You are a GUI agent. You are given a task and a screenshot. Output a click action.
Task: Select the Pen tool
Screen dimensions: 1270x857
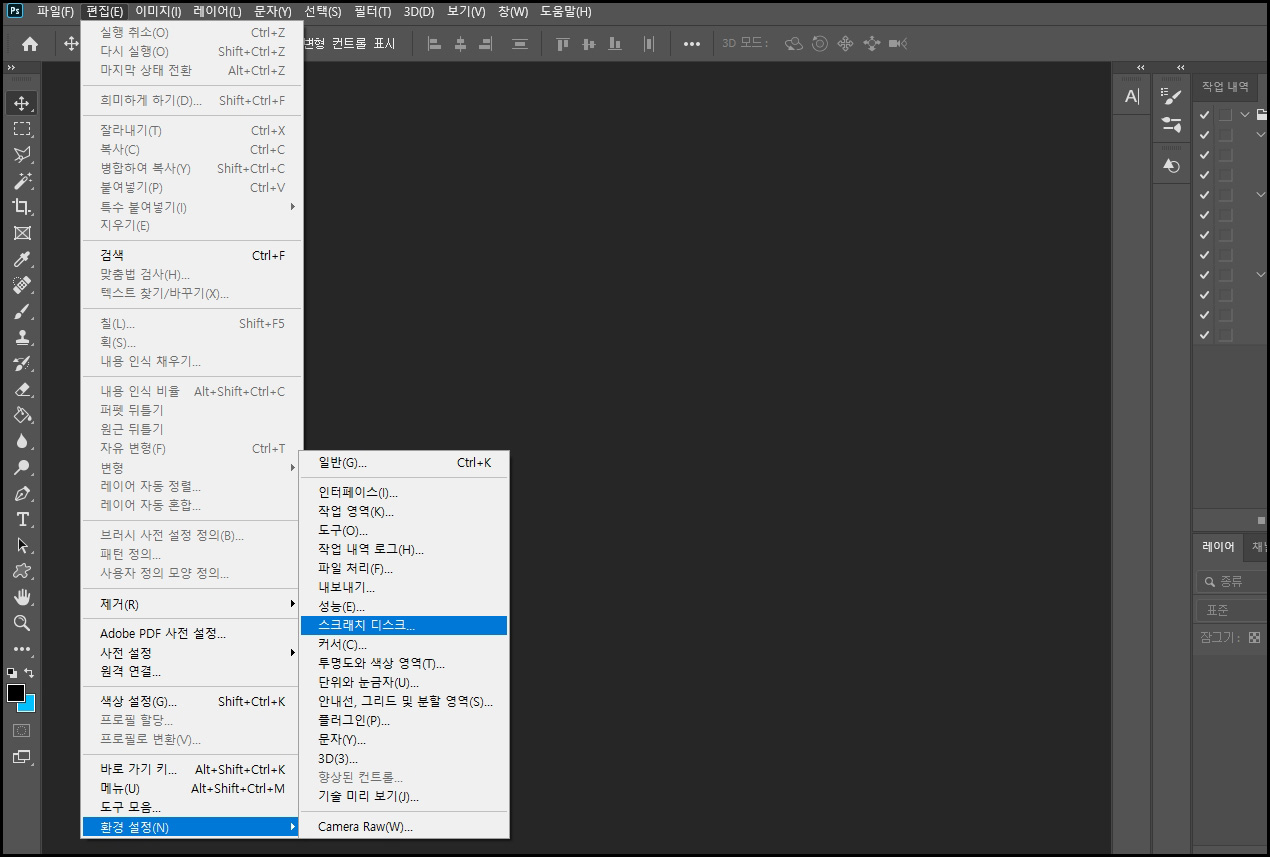click(x=22, y=494)
